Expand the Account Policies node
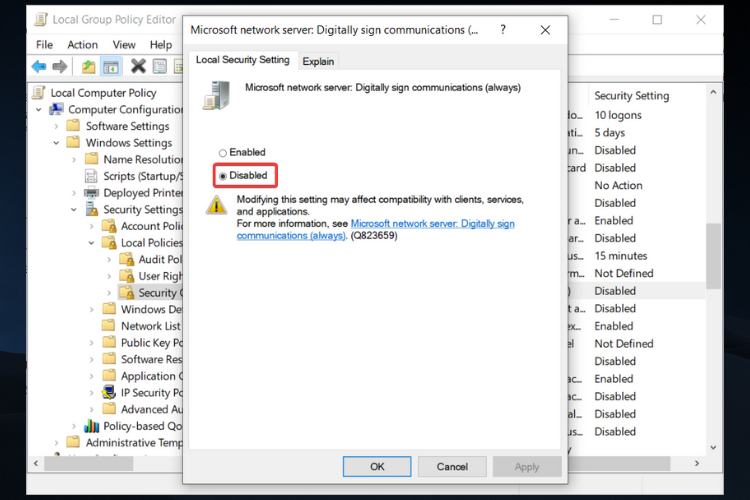The height and width of the screenshot is (500, 750). (x=92, y=226)
